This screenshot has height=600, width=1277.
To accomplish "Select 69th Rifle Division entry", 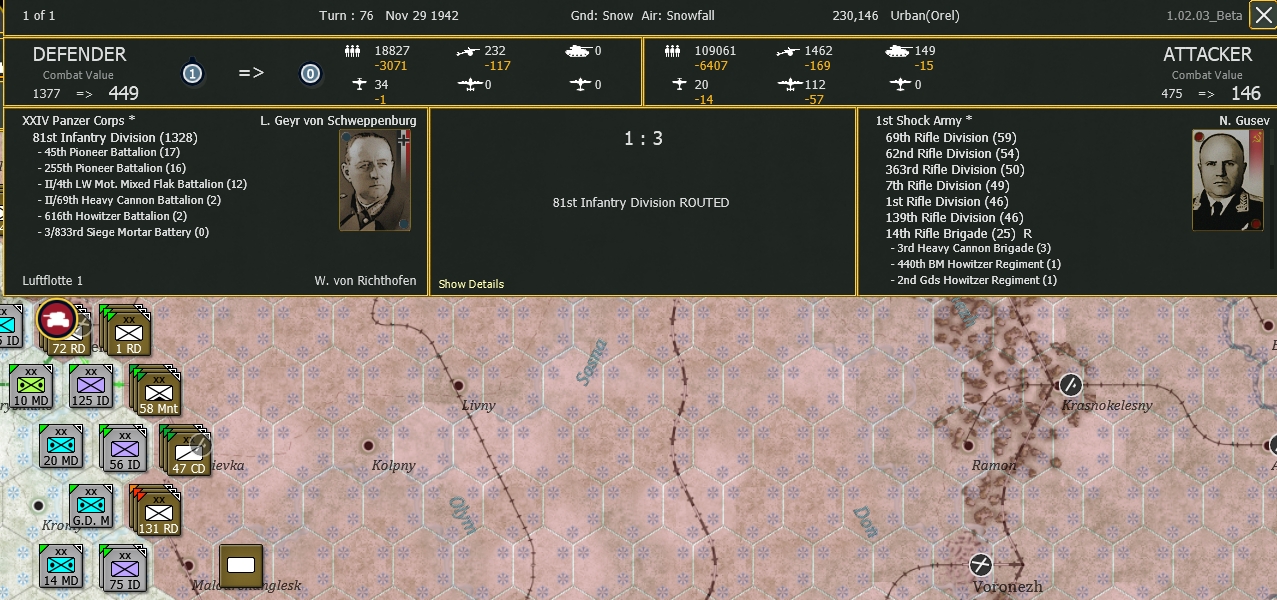I will 951,138.
